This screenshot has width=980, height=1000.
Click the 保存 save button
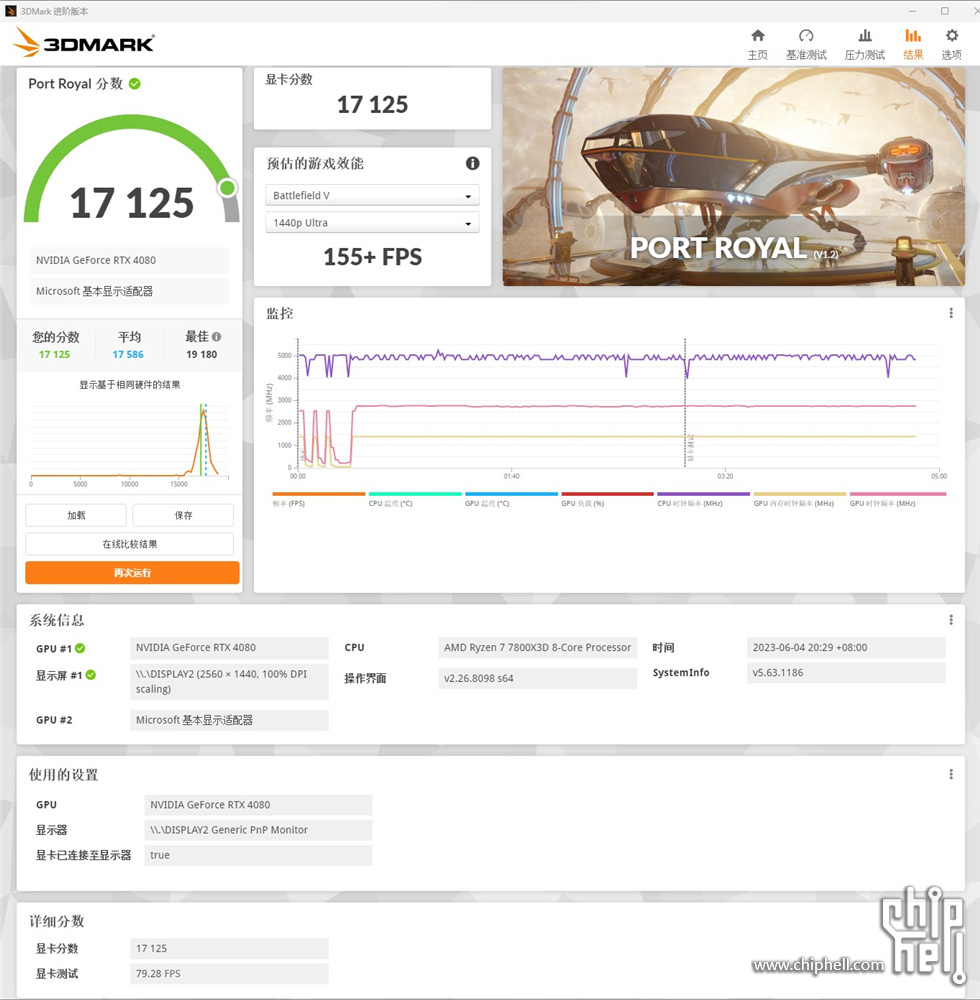pos(183,515)
